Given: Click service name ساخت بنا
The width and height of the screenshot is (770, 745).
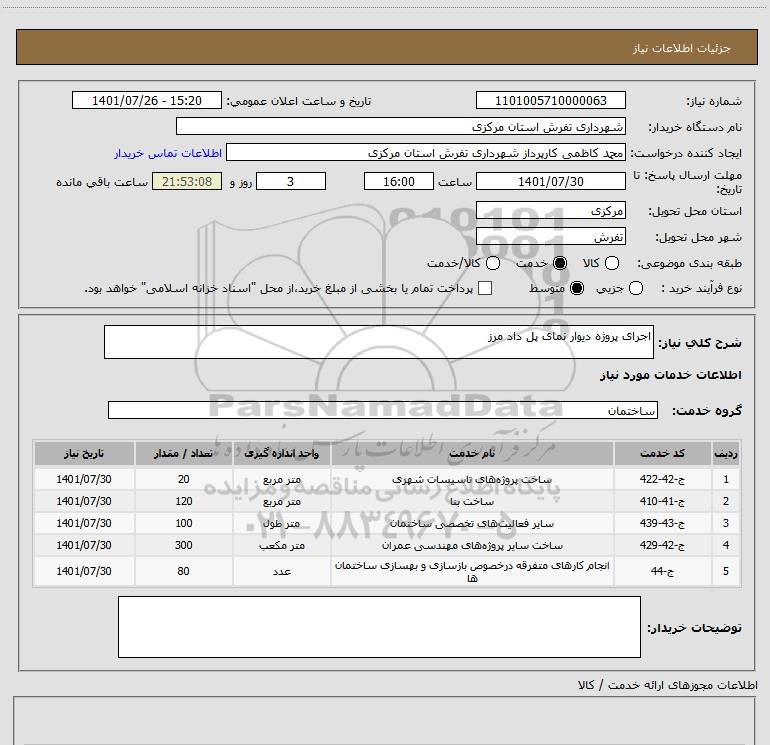Looking at the screenshot, I should click(x=472, y=501).
